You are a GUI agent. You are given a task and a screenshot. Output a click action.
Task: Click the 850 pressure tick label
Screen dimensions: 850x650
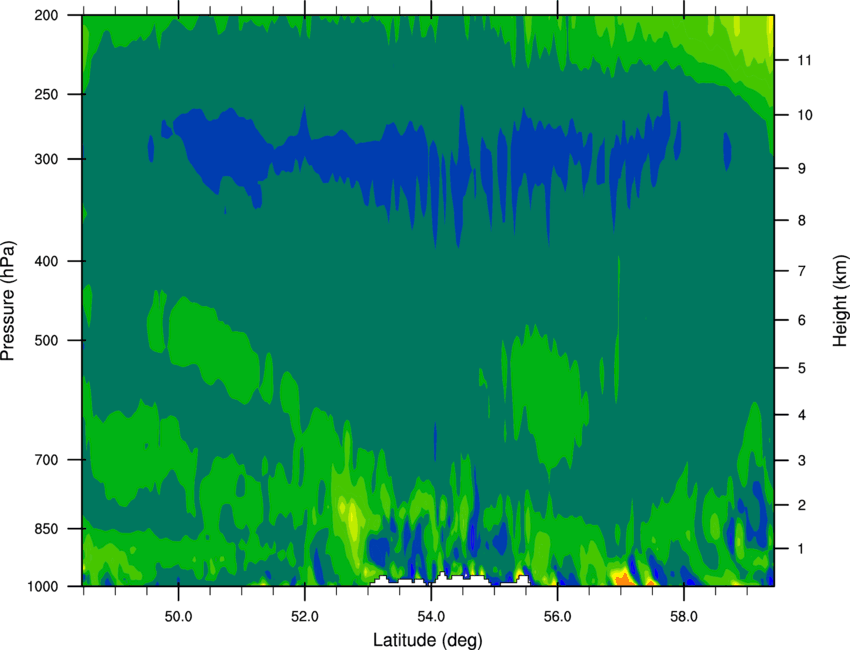coord(47,529)
